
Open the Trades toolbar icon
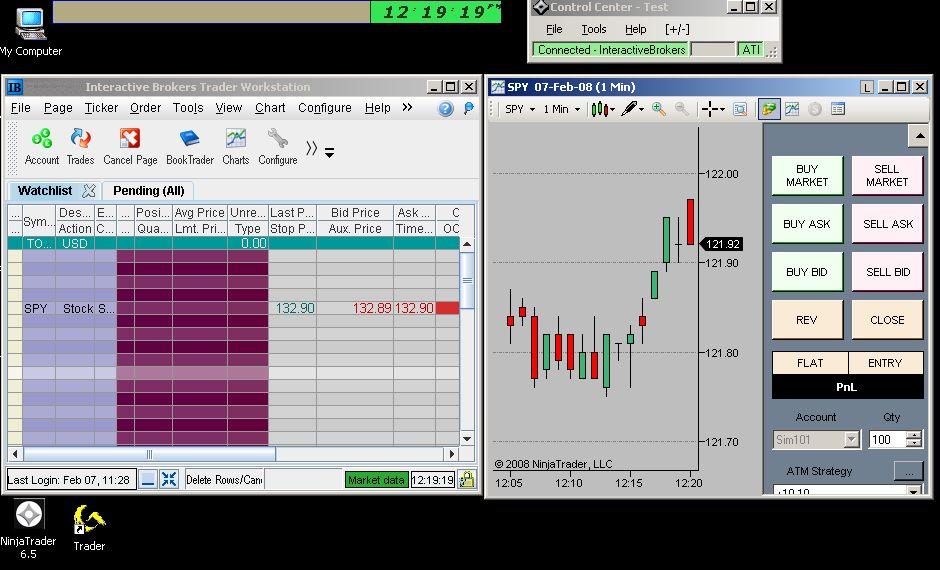point(80,146)
